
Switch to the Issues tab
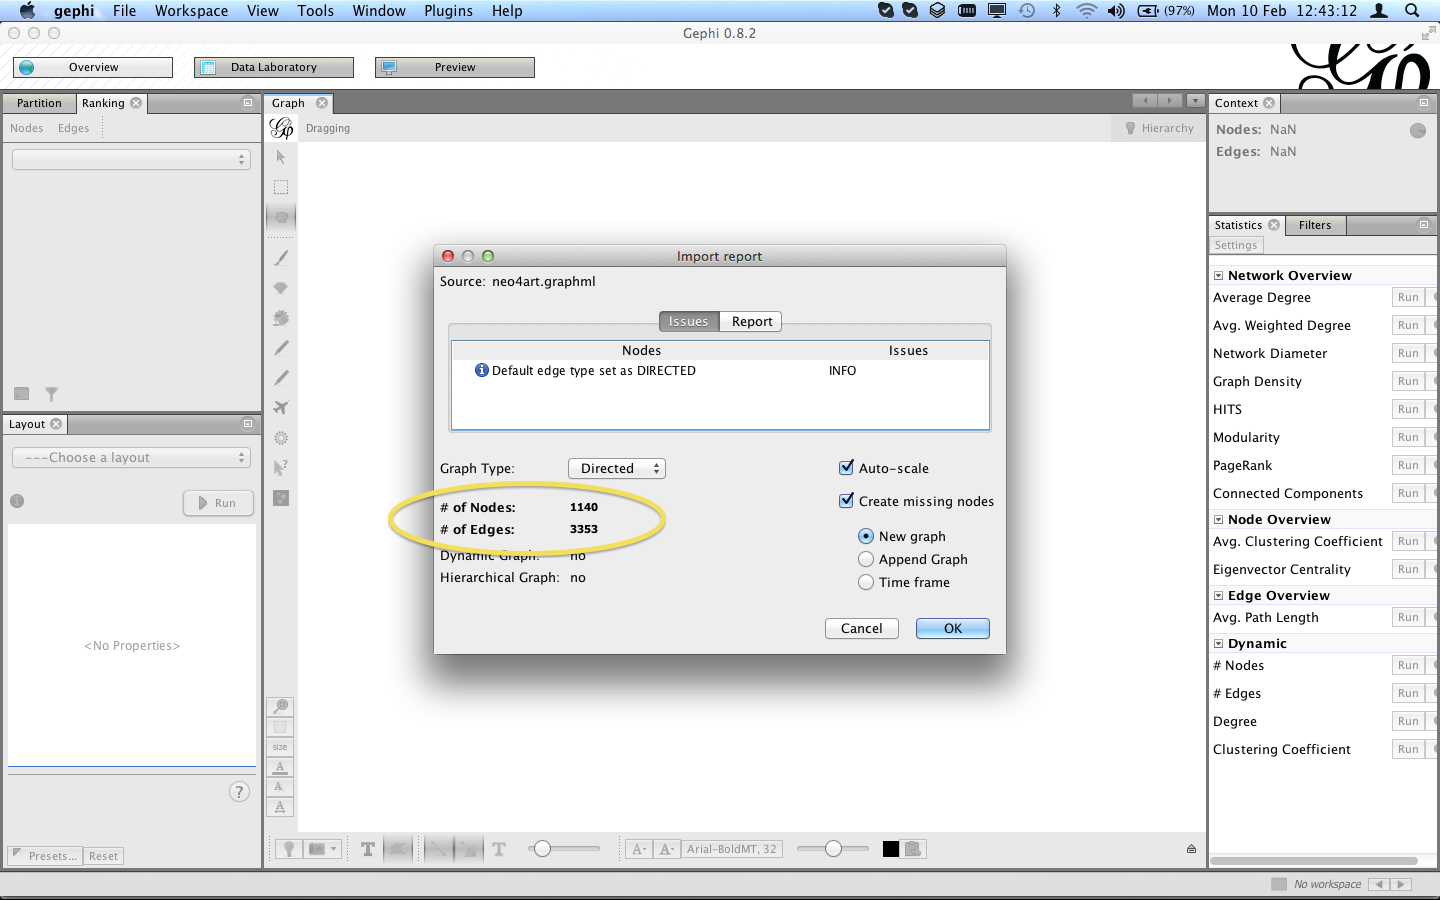point(688,321)
